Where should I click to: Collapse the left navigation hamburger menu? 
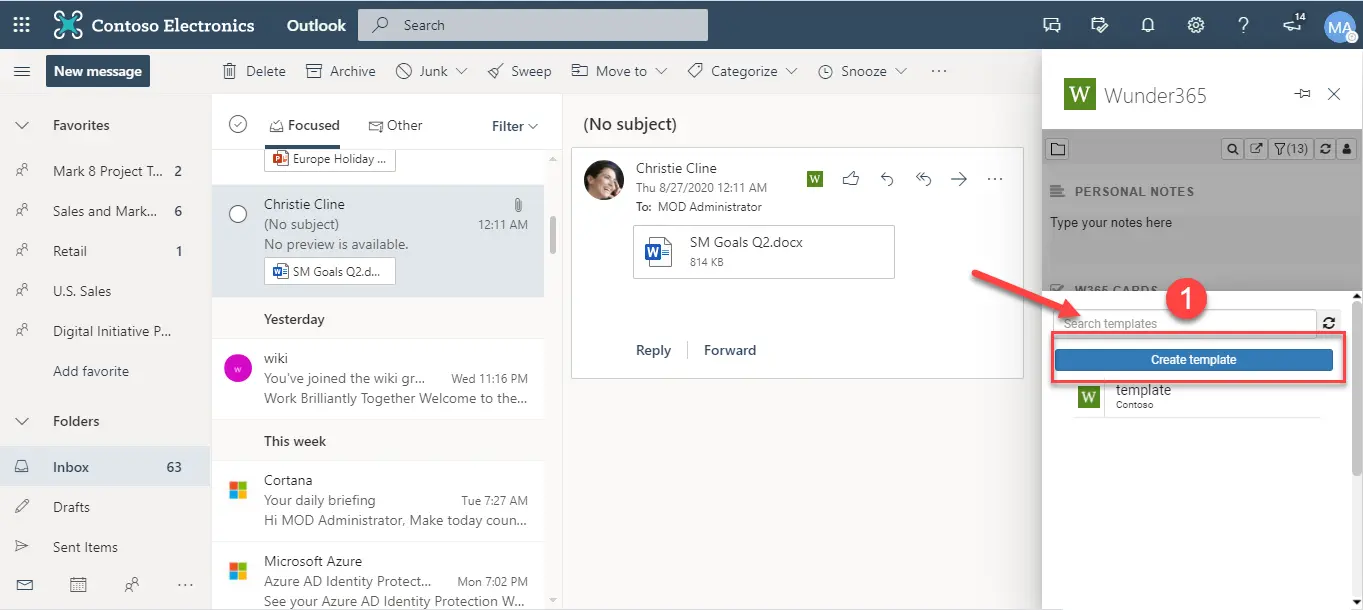click(x=21, y=71)
